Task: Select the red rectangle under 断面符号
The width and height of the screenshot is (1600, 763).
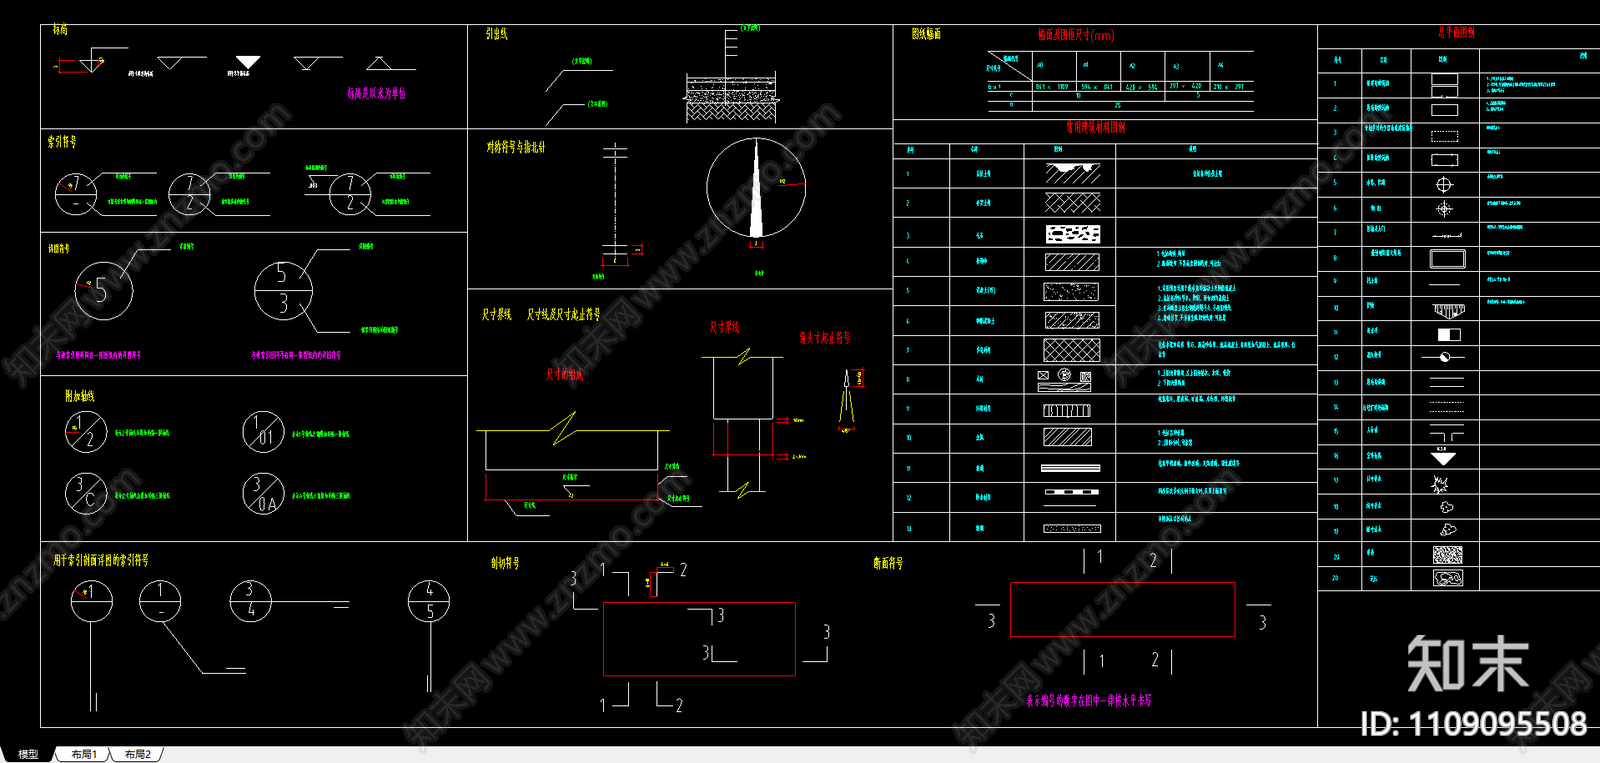Action: [x=1123, y=609]
